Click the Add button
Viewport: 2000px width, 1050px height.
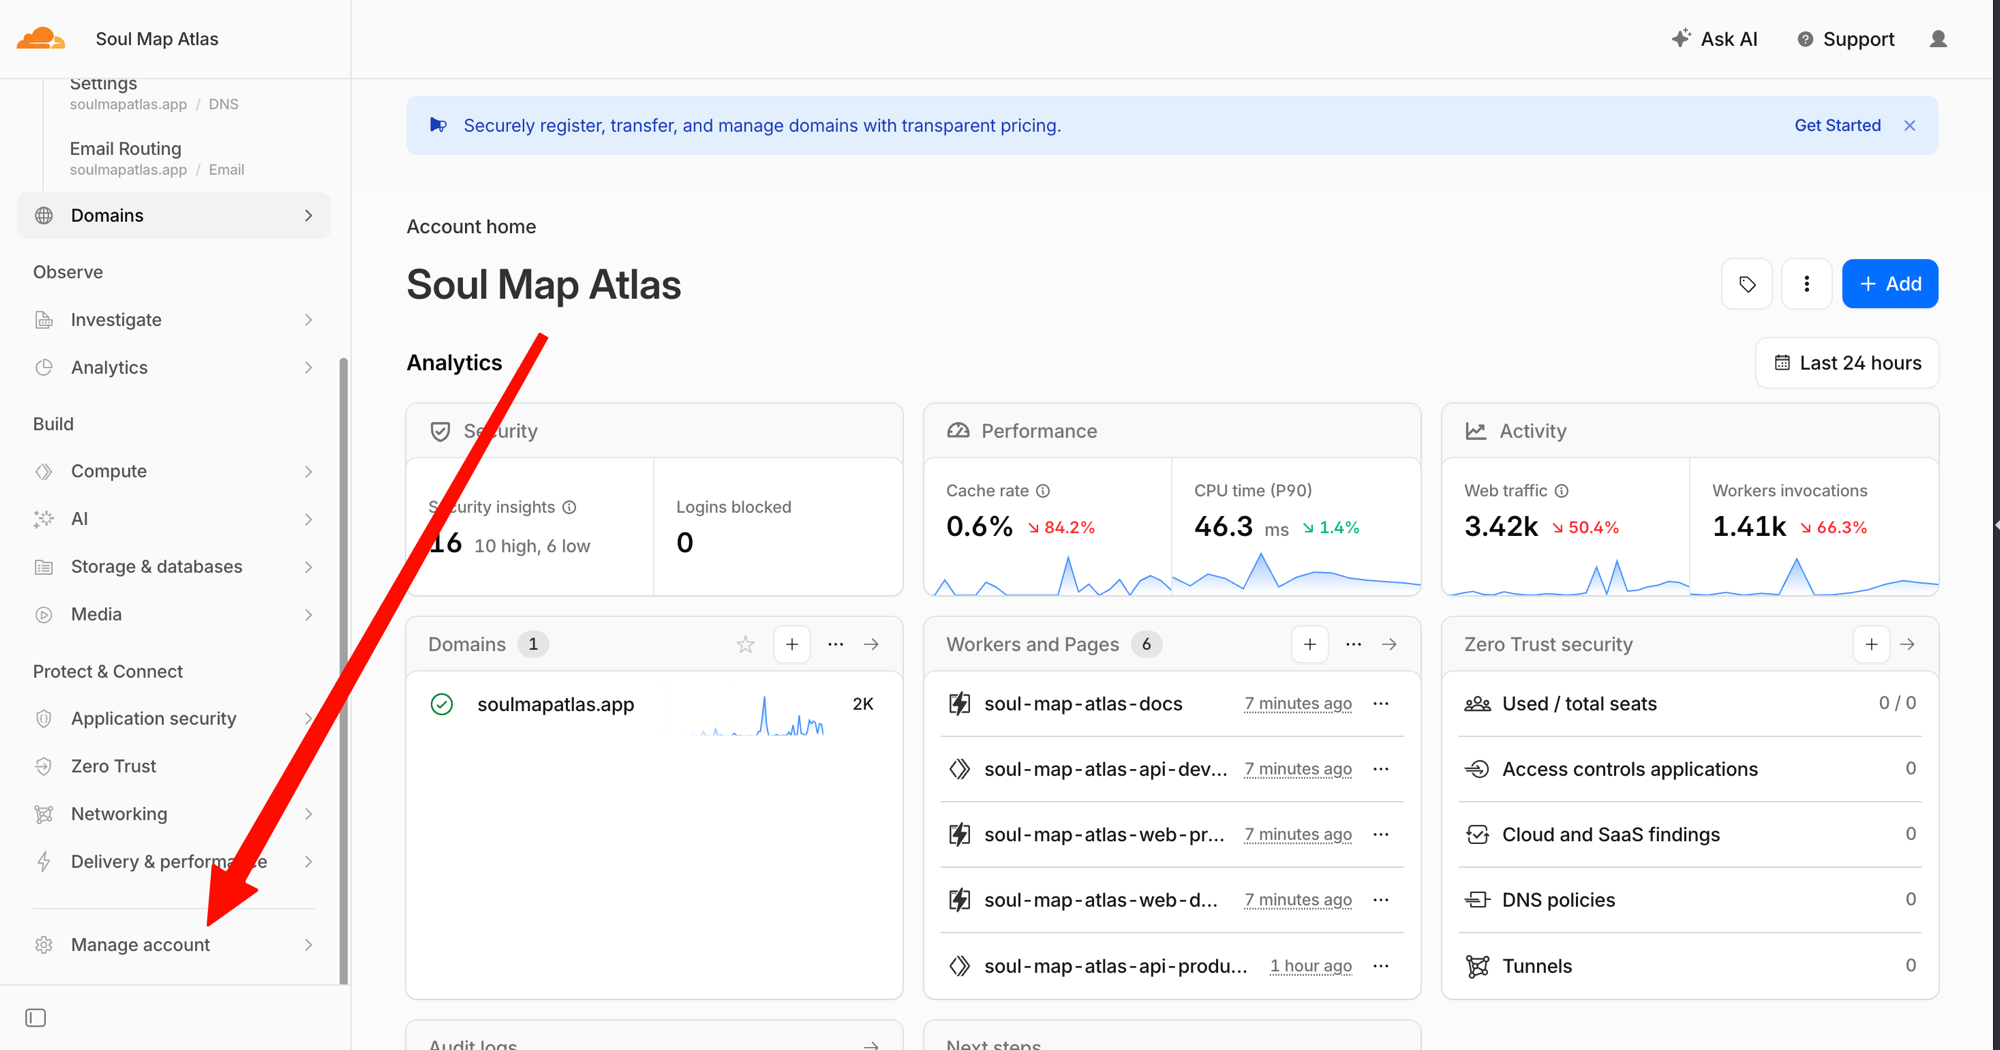[x=1890, y=284]
